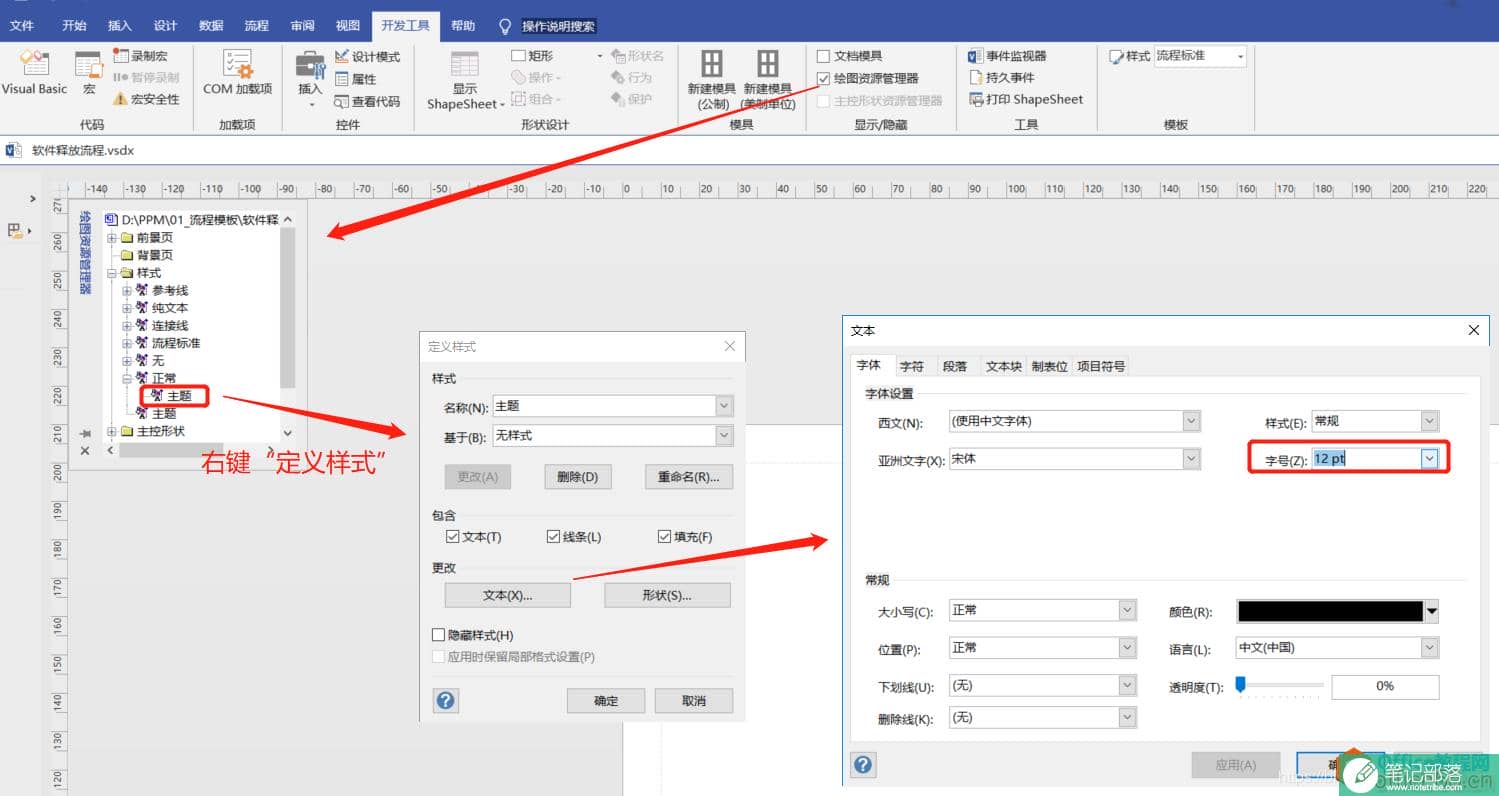Viewport: 1499px width, 796px height.
Task: Click the transparency 0% value field
Action: 1385,686
